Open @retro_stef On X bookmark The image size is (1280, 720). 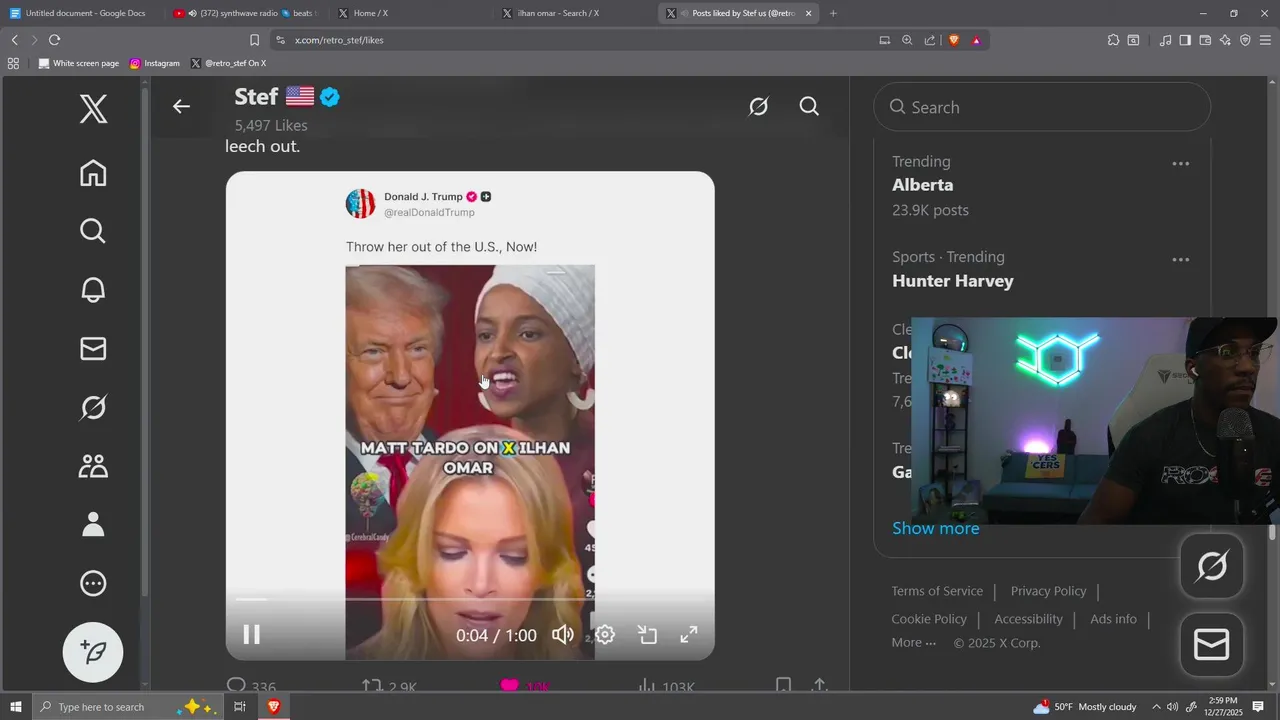228,63
